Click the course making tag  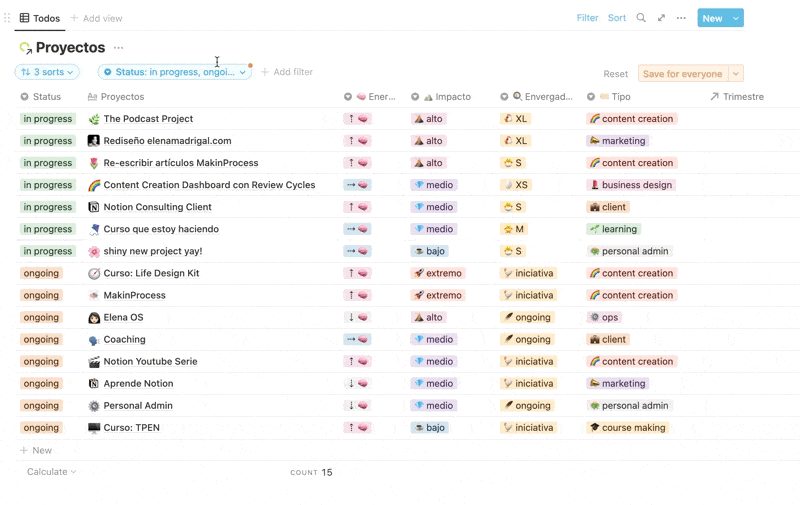(628, 428)
